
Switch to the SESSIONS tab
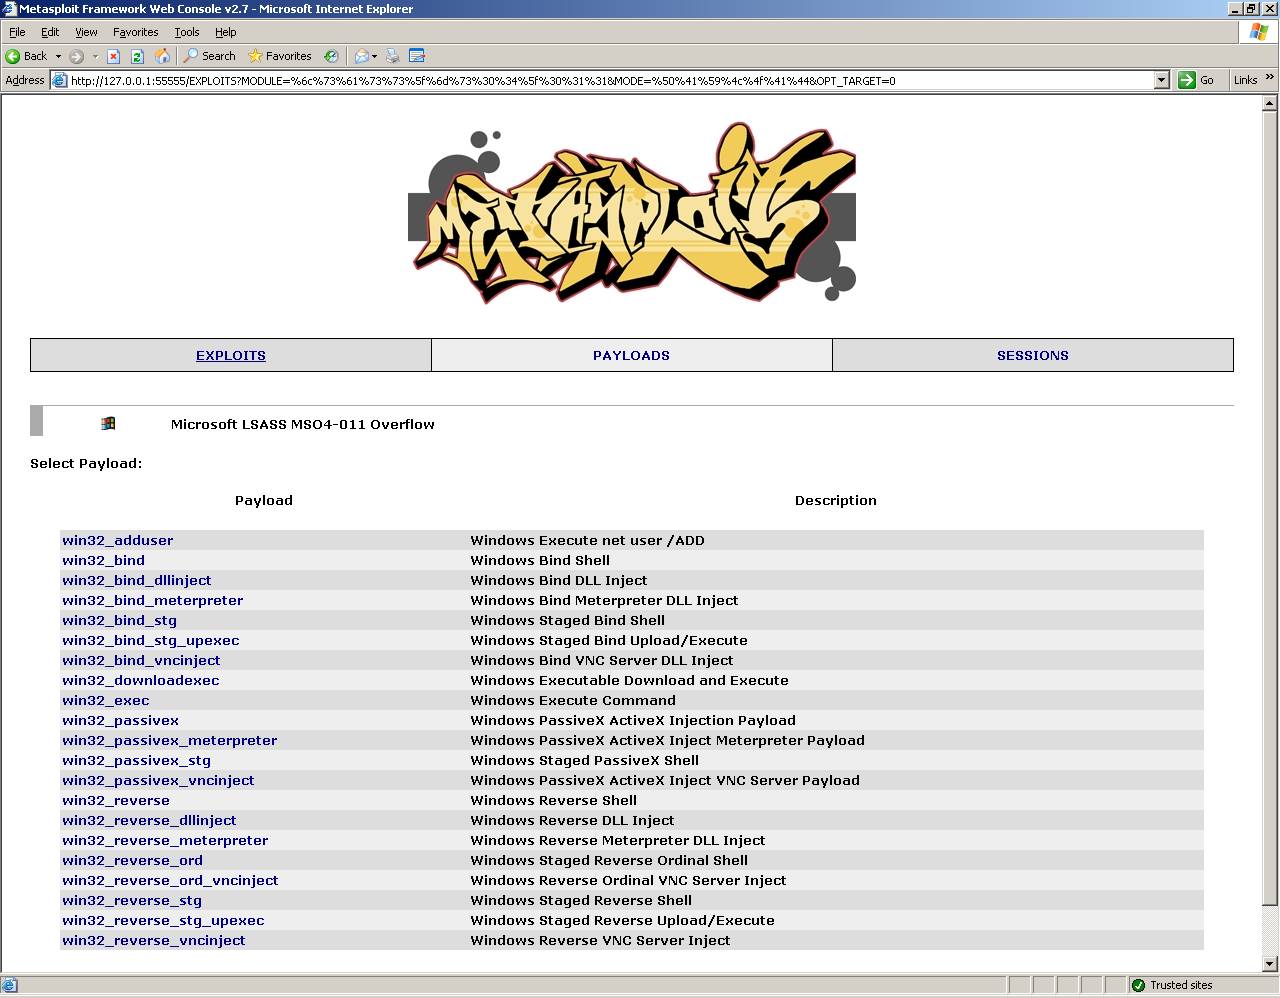click(1032, 355)
